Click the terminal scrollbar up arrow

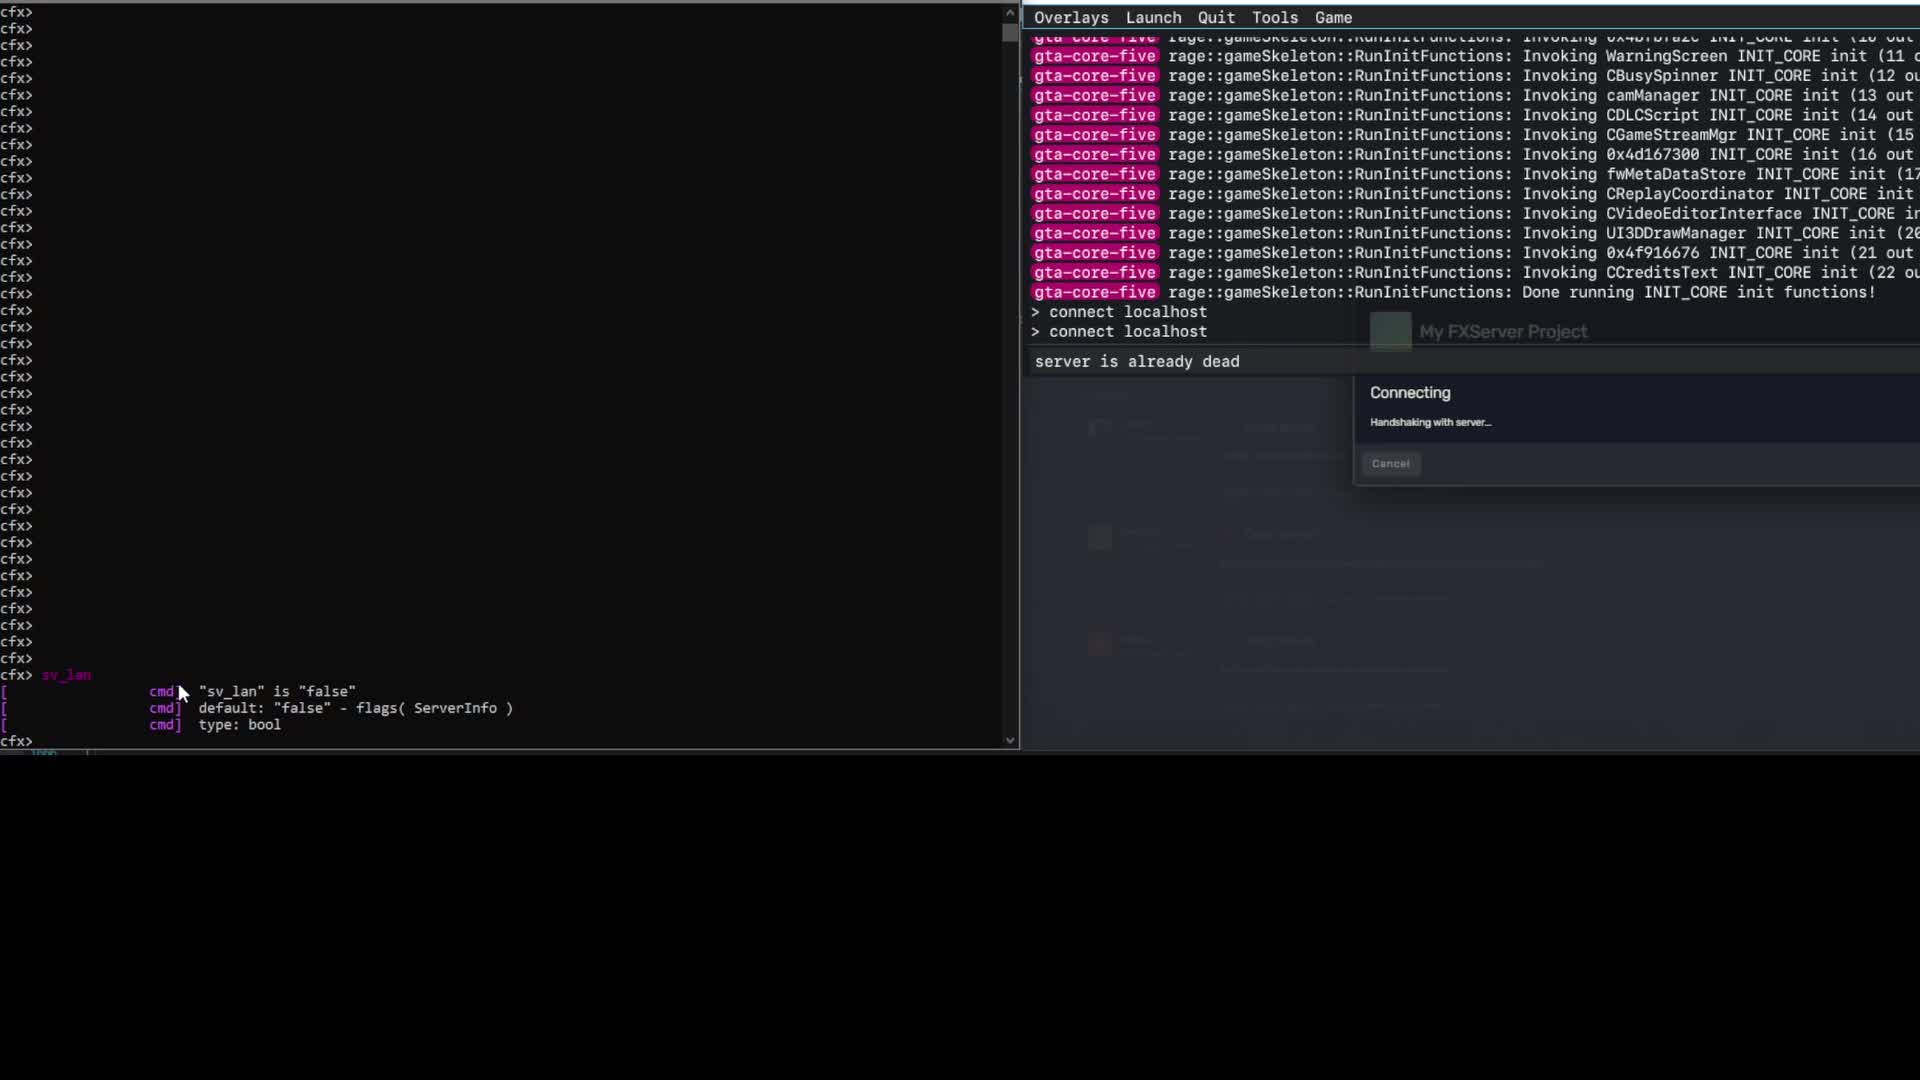point(1010,12)
